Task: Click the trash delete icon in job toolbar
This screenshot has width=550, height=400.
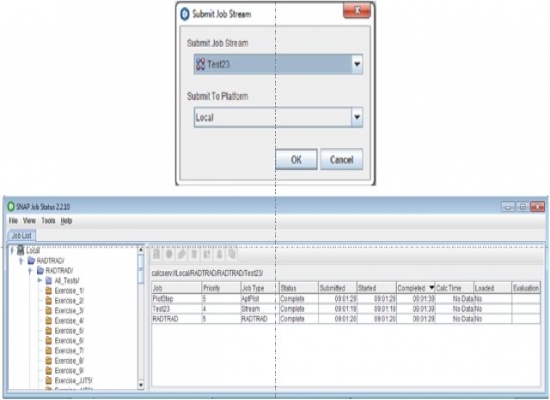Action: click(194, 254)
